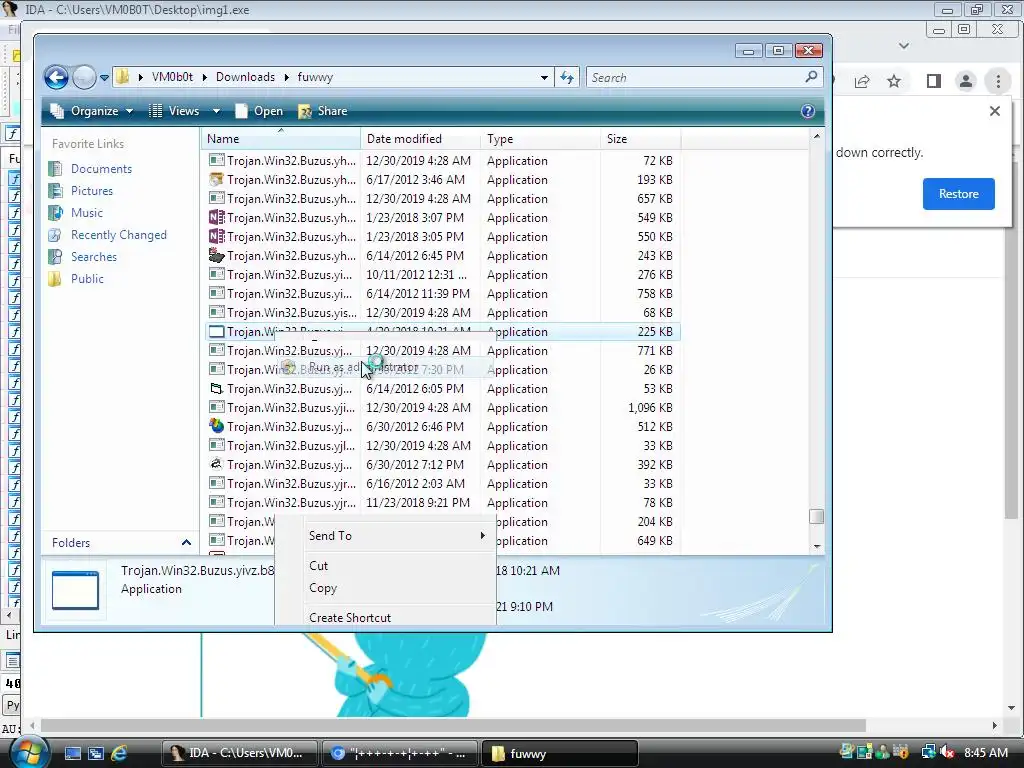Click VM0b0t in the address breadcrumb
This screenshot has height=768, width=1024.
172,77
